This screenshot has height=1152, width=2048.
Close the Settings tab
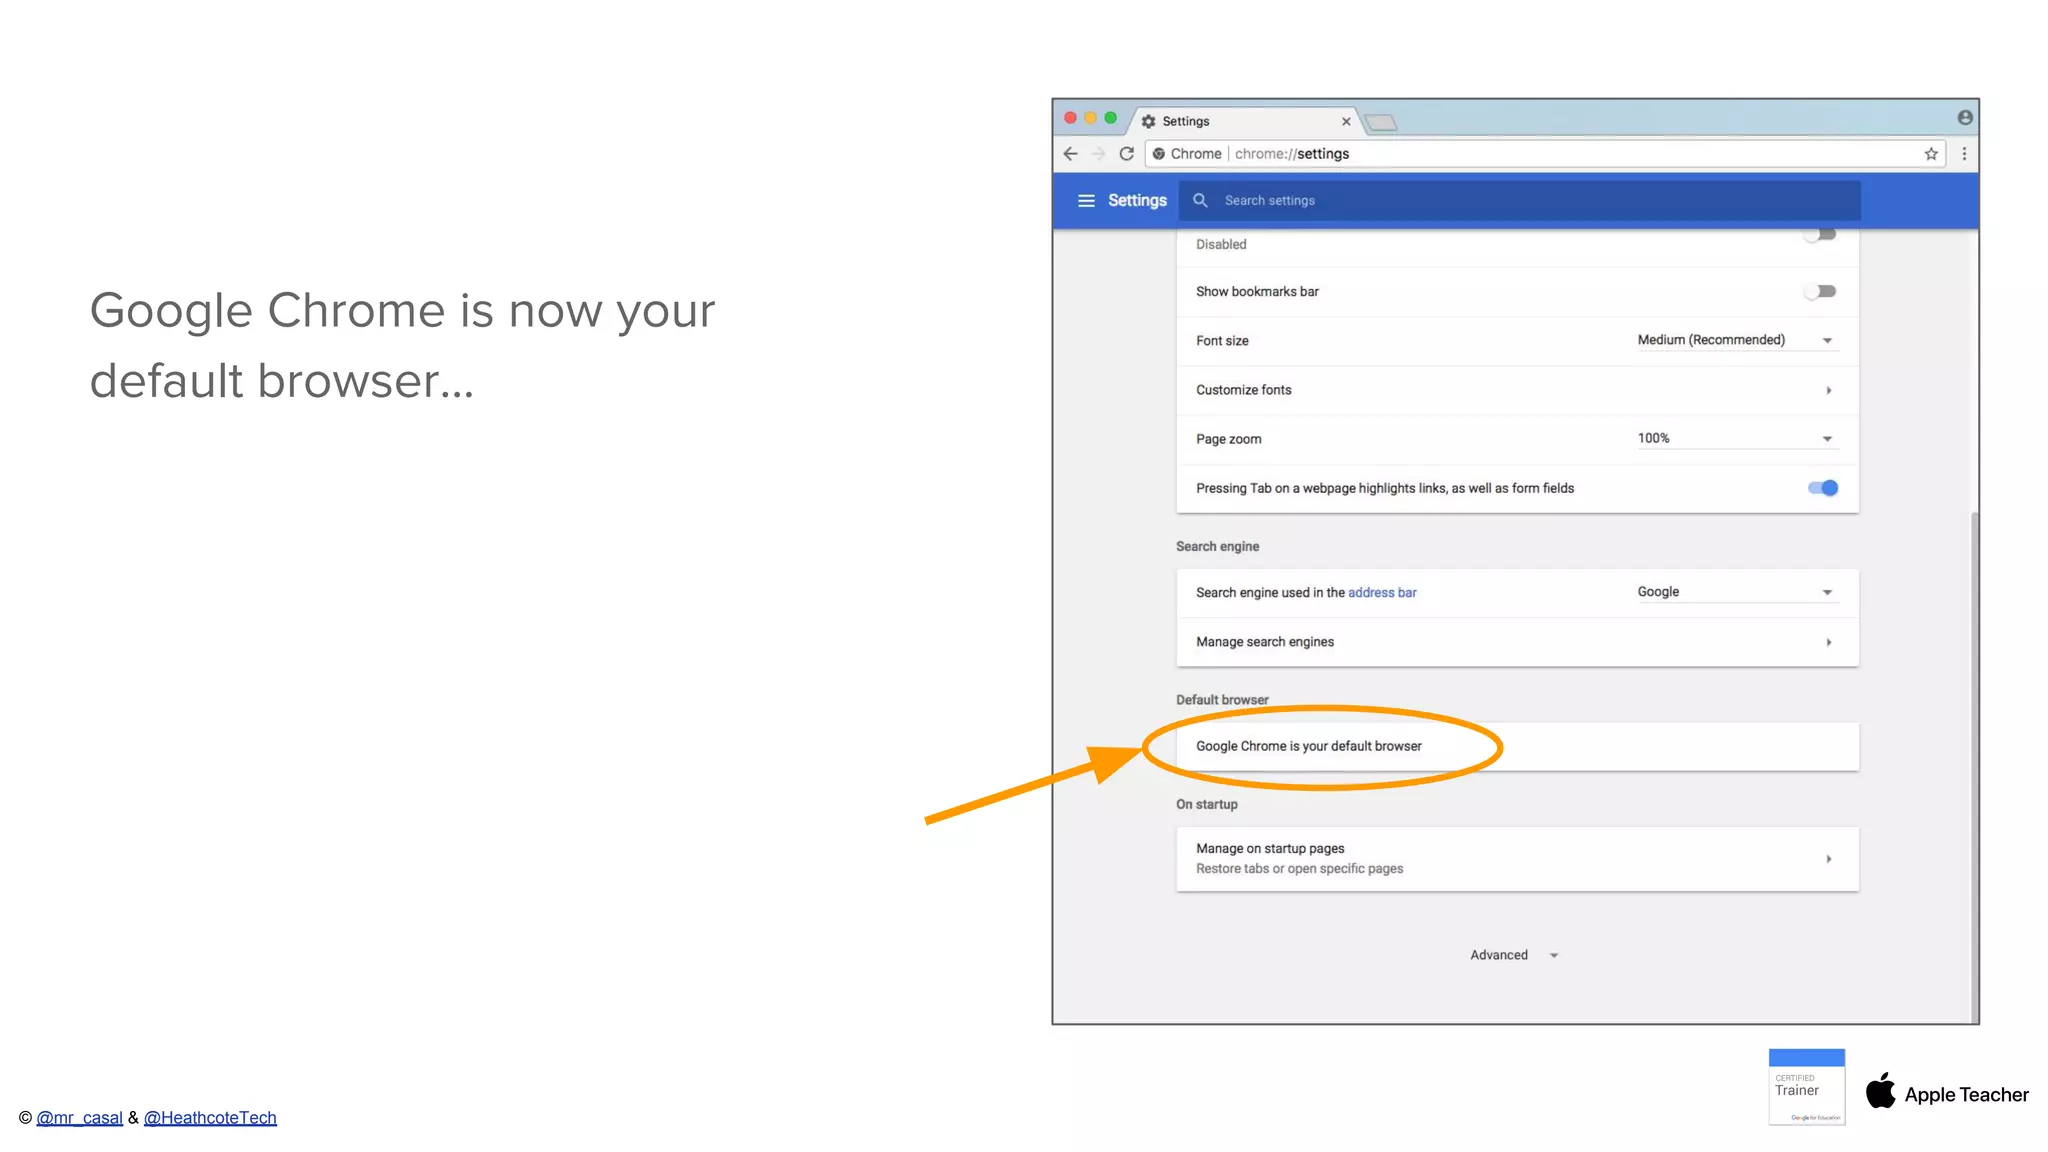click(x=1346, y=122)
